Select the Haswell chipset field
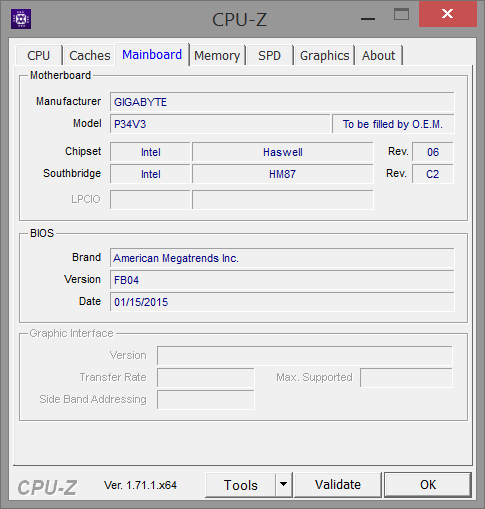The image size is (485, 509). (283, 152)
